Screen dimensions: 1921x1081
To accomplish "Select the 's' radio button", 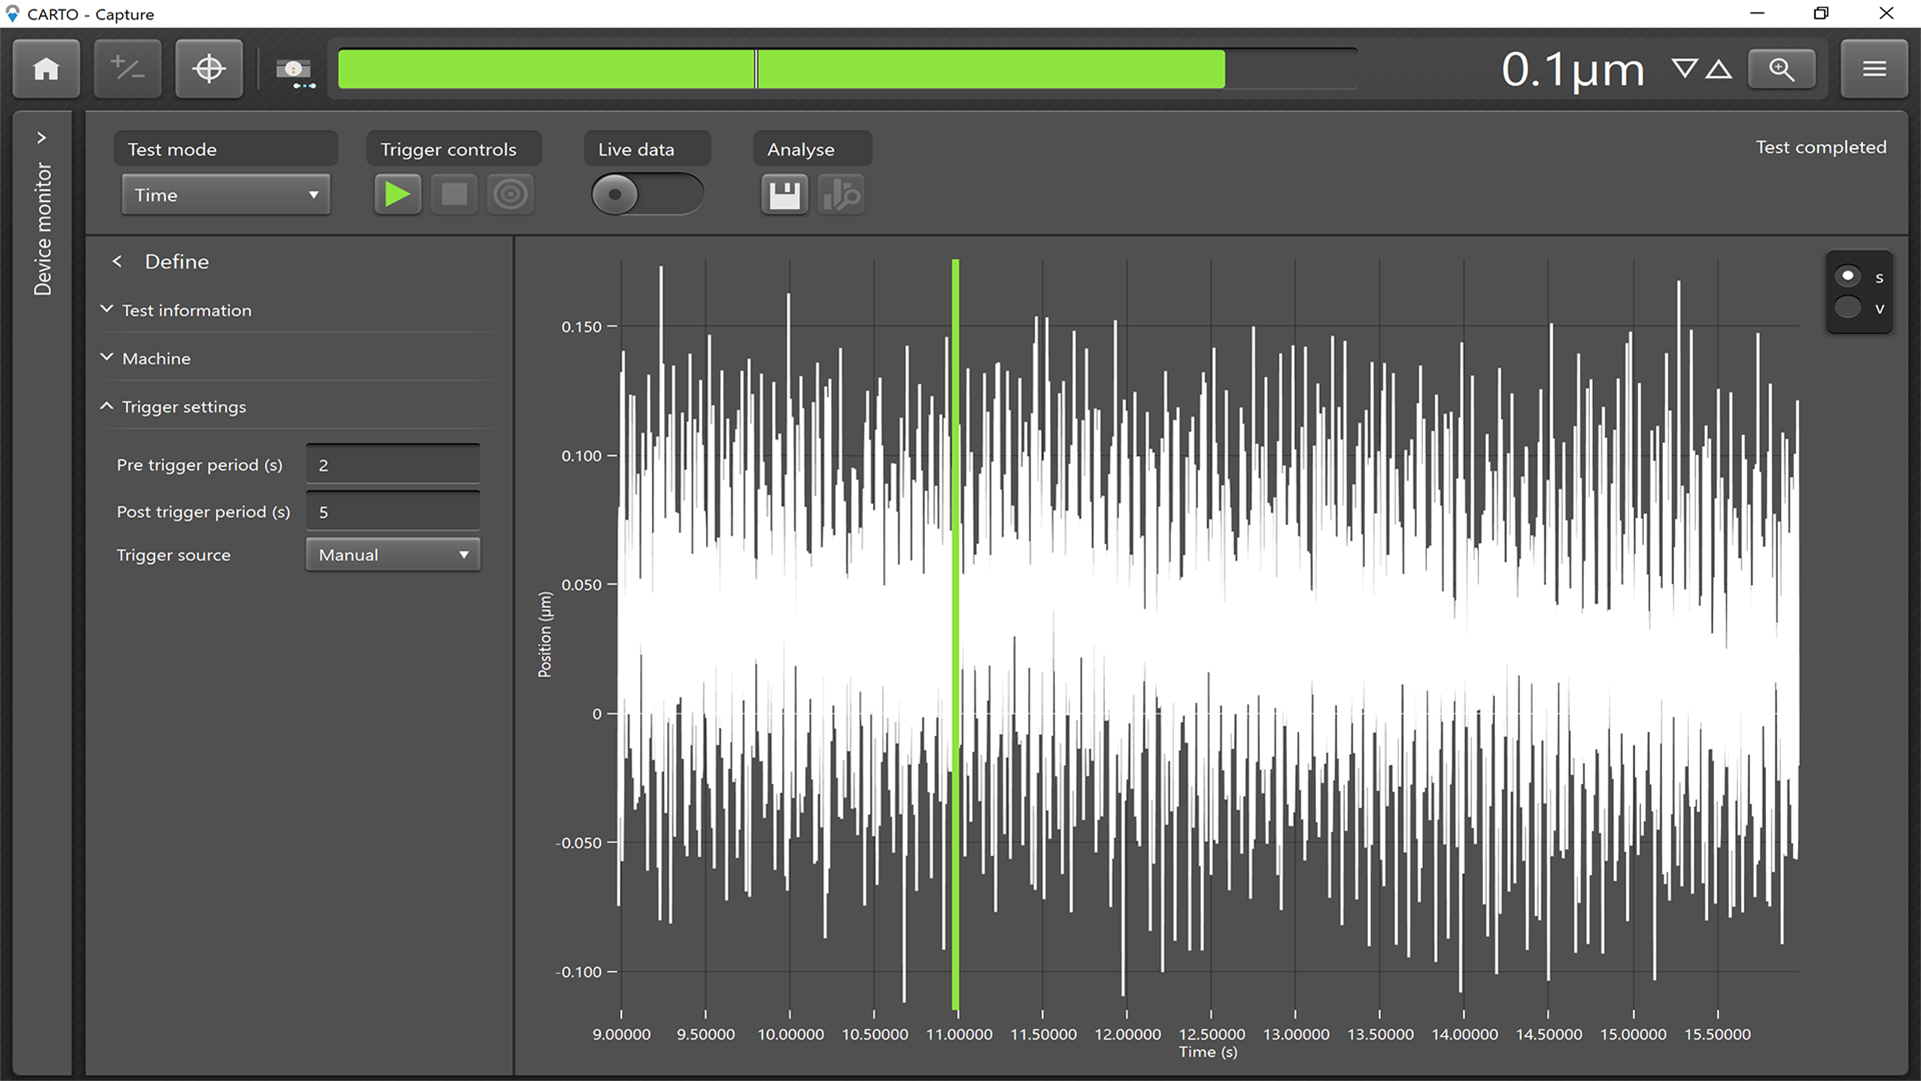I will (1848, 276).
